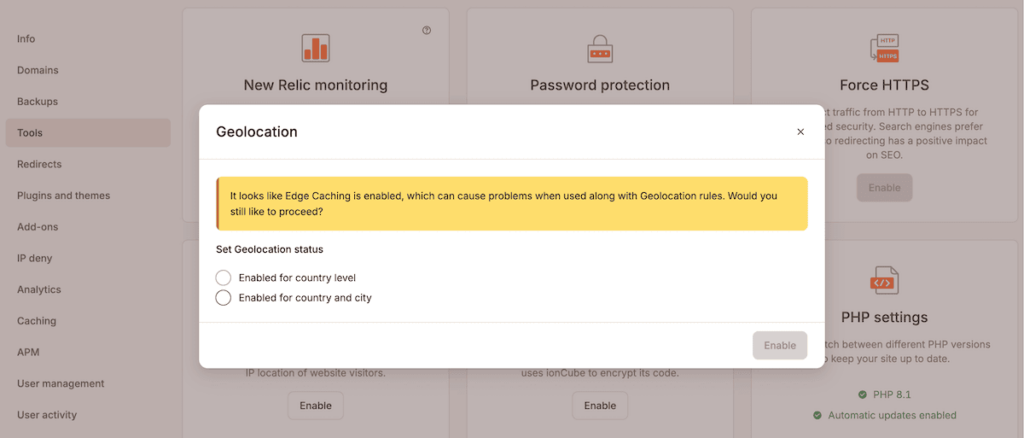This screenshot has height=438, width=1024.
Task: Click the Force HTTPS icon
Action: pyautogui.click(x=884, y=48)
